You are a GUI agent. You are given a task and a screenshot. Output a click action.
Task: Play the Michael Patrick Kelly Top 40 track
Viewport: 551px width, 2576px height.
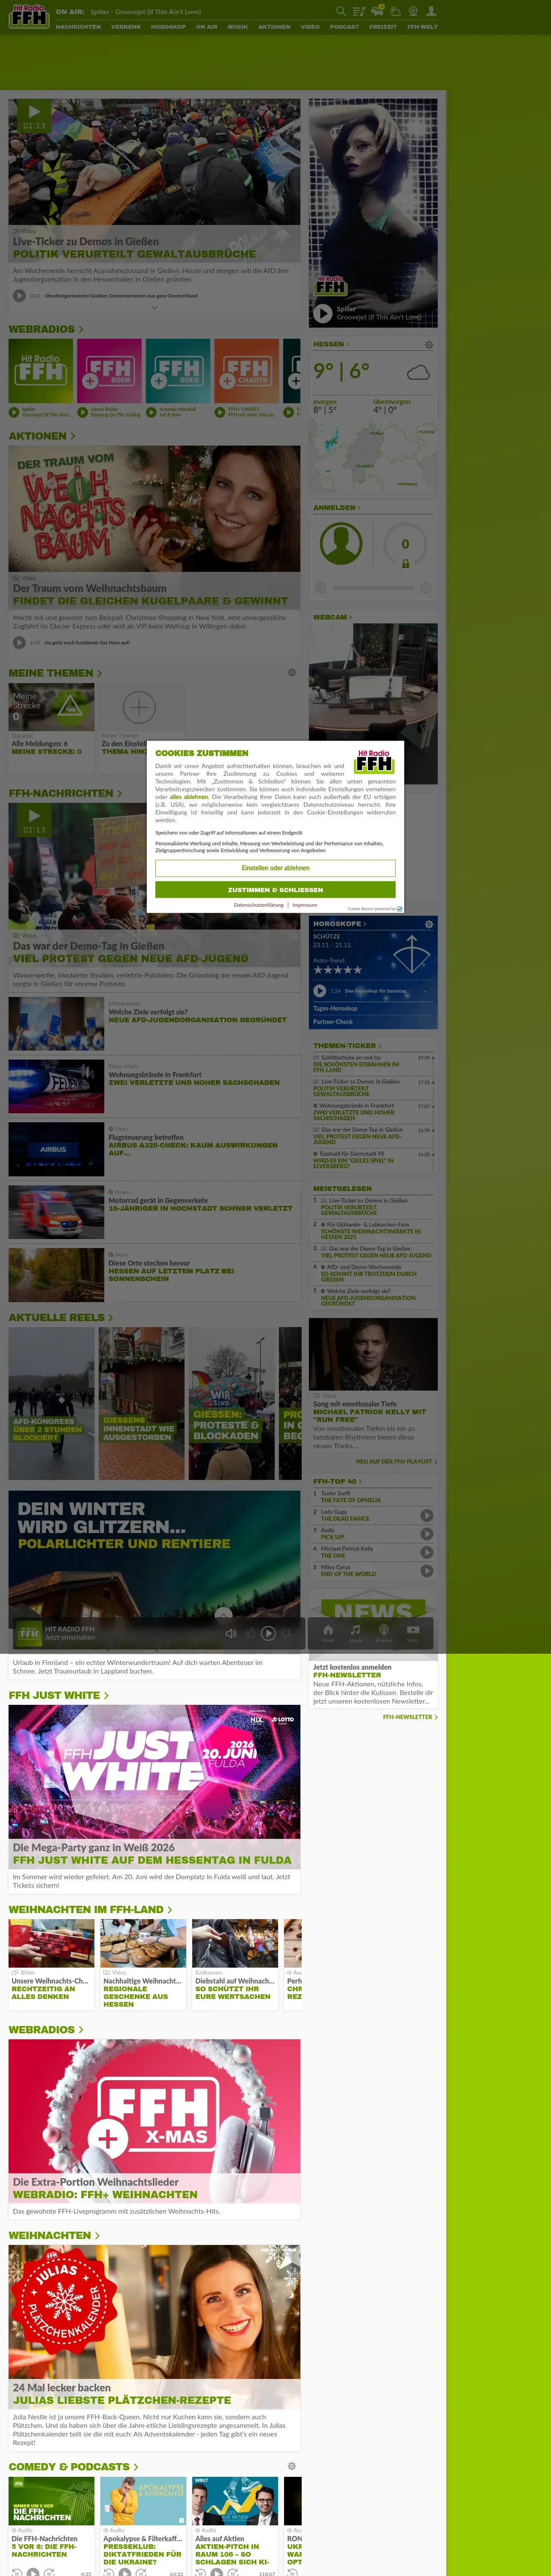click(427, 1552)
